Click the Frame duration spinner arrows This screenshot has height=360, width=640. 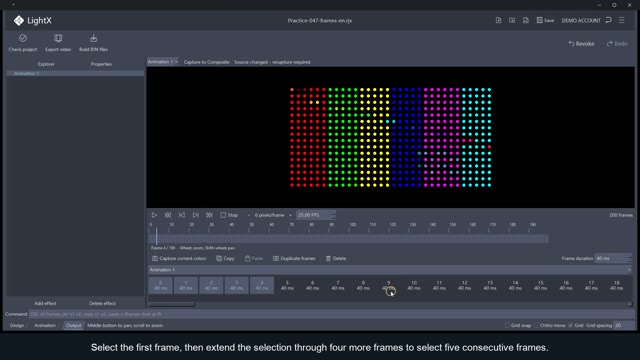pyautogui.click(x=629, y=258)
